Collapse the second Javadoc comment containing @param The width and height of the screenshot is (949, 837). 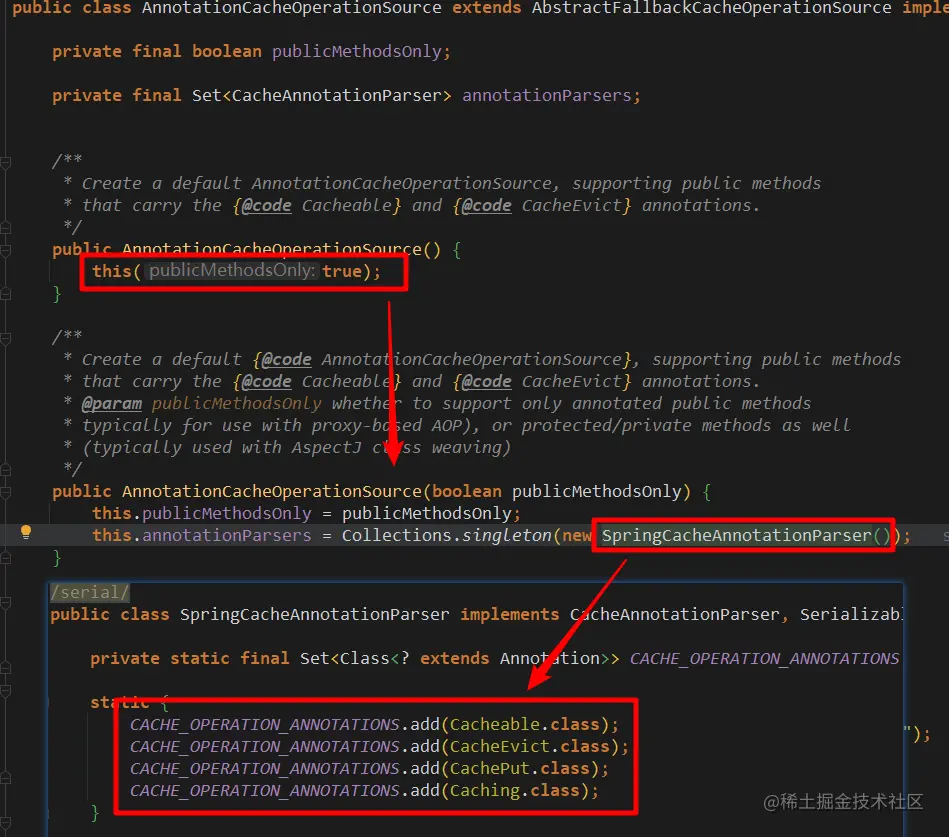[5, 338]
